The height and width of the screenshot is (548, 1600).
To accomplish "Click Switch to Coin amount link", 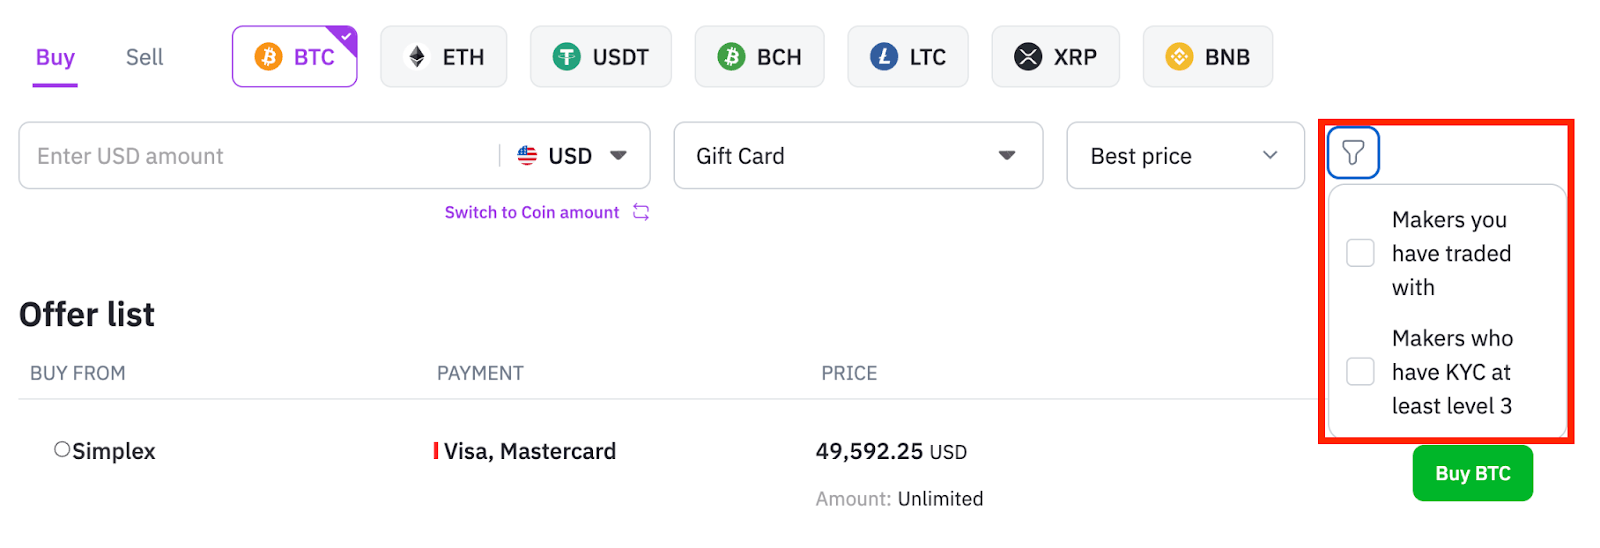I will pos(532,212).
